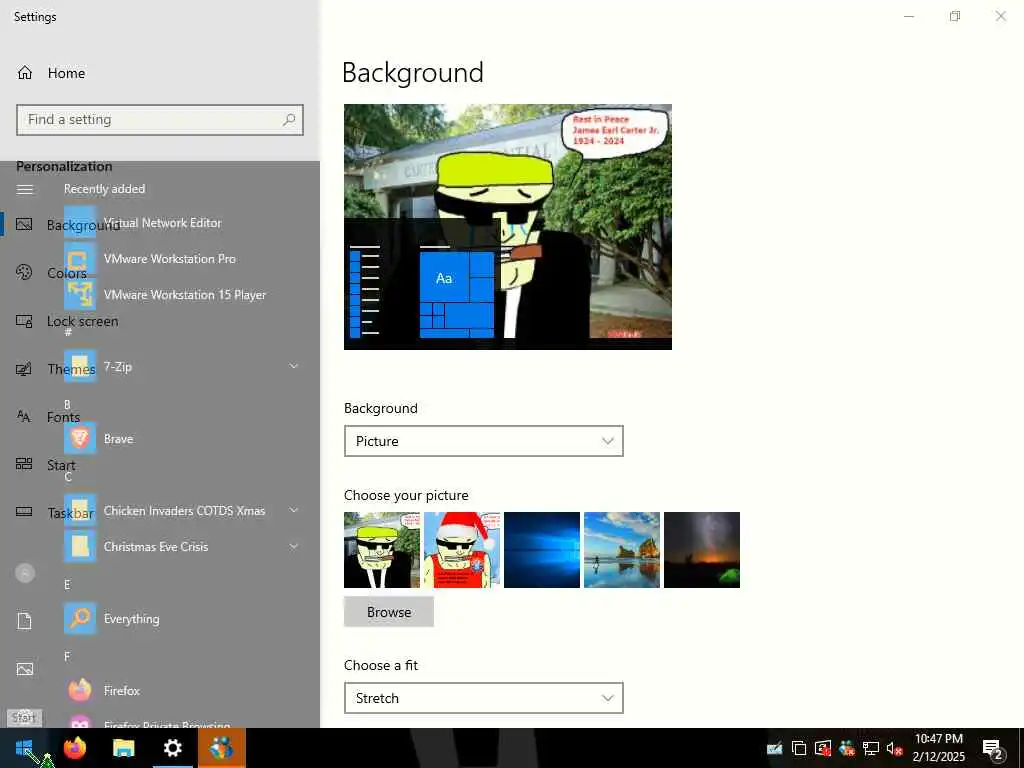The image size is (1024, 768).
Task: Expand the Start menu hamburger icon
Action: [x=25, y=189]
